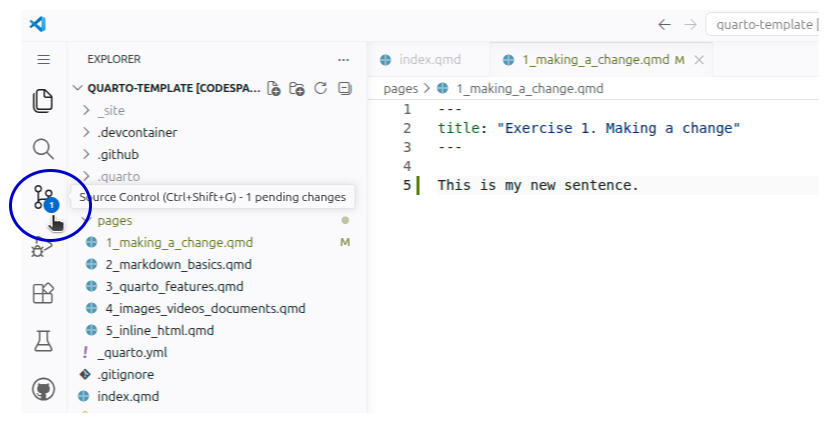Image resolution: width=840 pixels, height=440 pixels.
Task: Open 3_quarto_features.qmd file
Action: (x=174, y=286)
